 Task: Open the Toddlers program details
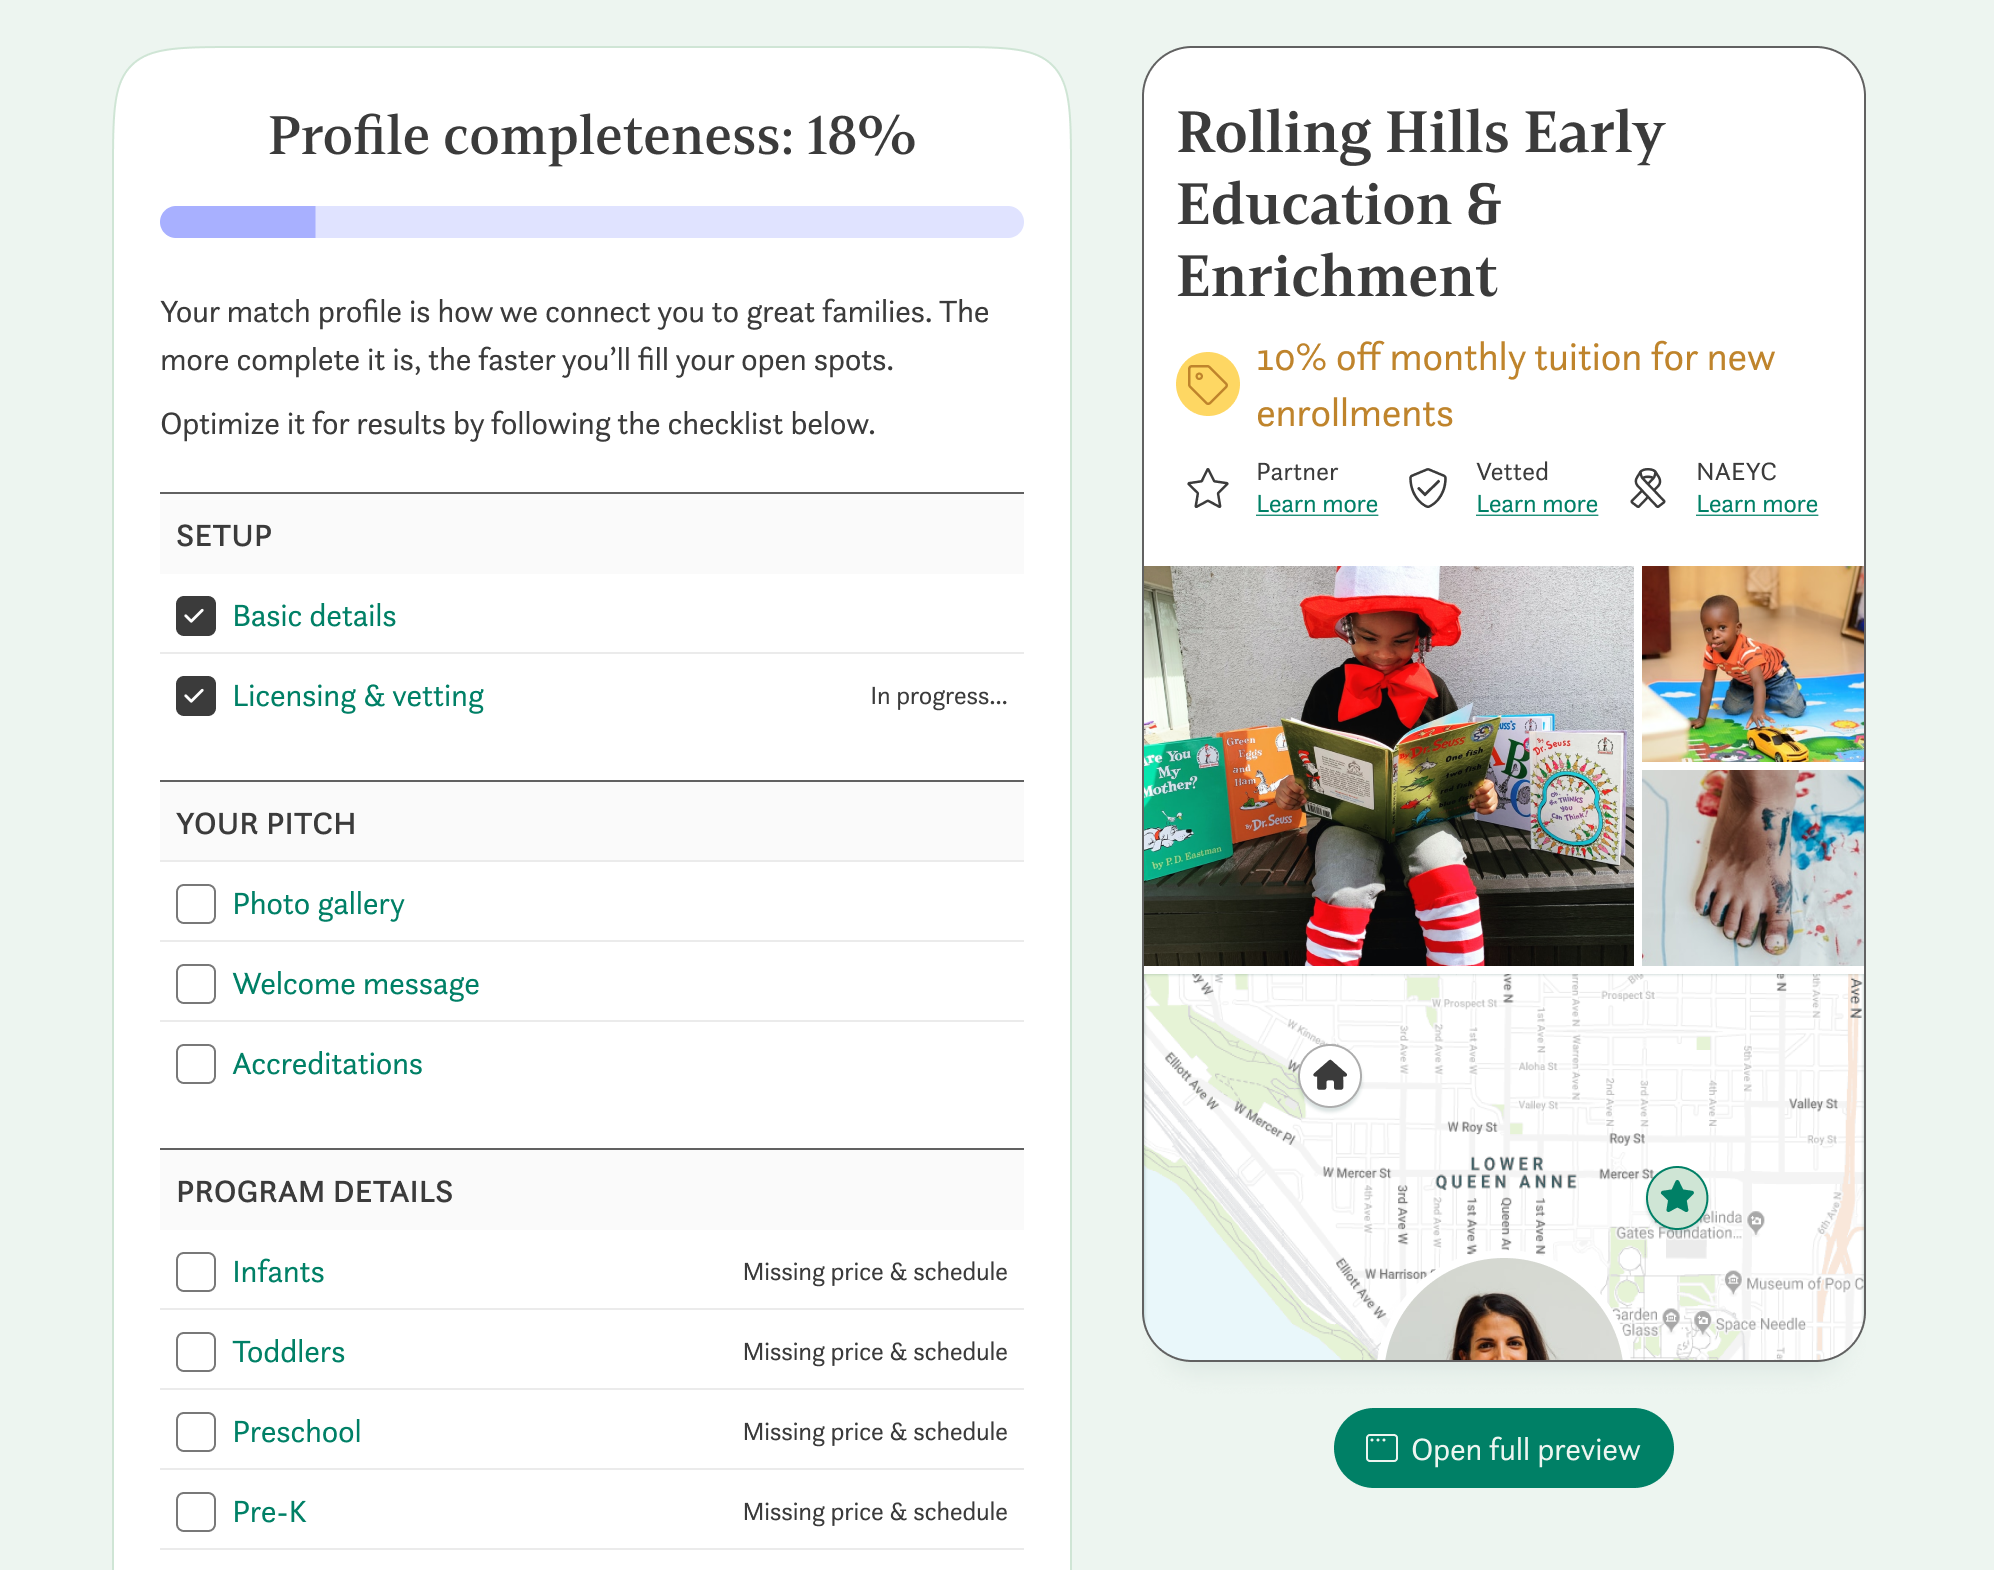pyautogui.click(x=288, y=1352)
